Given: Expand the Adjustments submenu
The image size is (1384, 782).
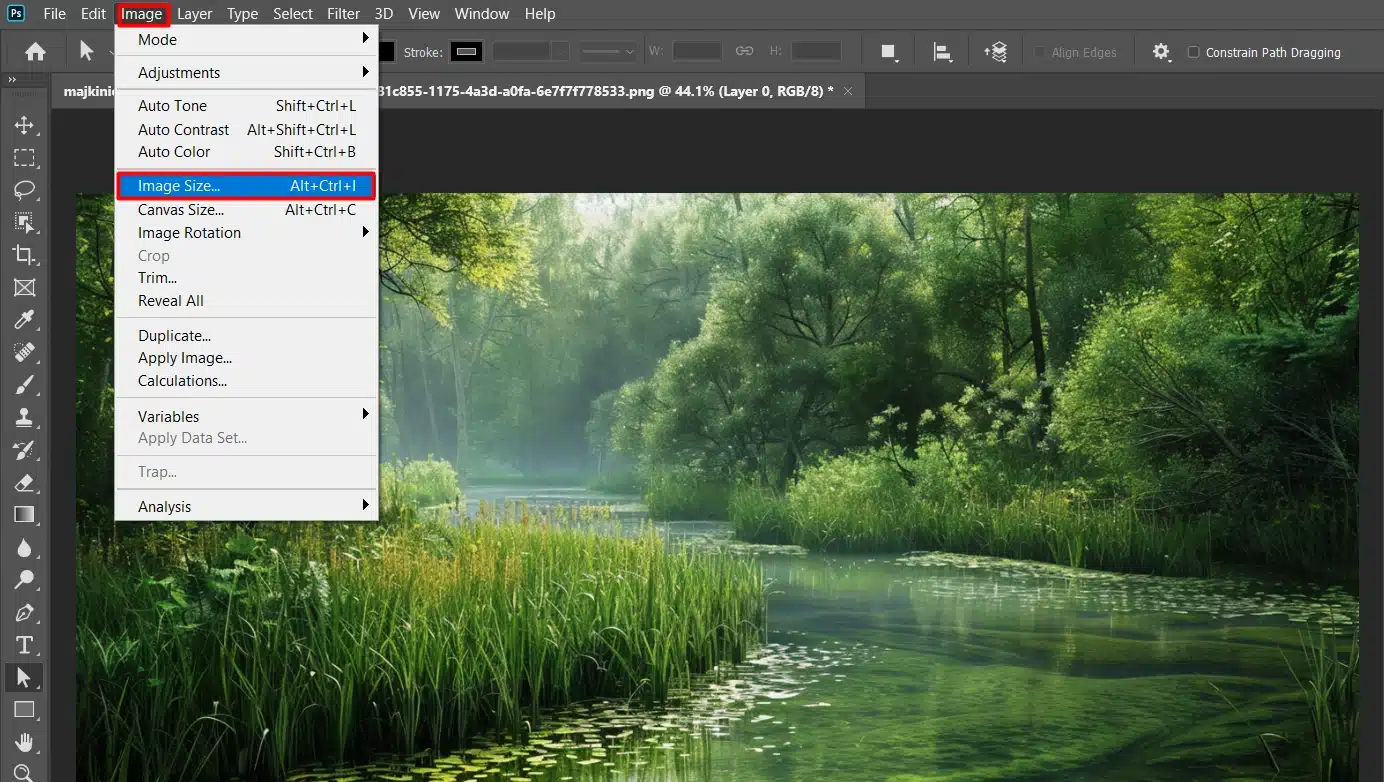Looking at the screenshot, I should point(246,72).
